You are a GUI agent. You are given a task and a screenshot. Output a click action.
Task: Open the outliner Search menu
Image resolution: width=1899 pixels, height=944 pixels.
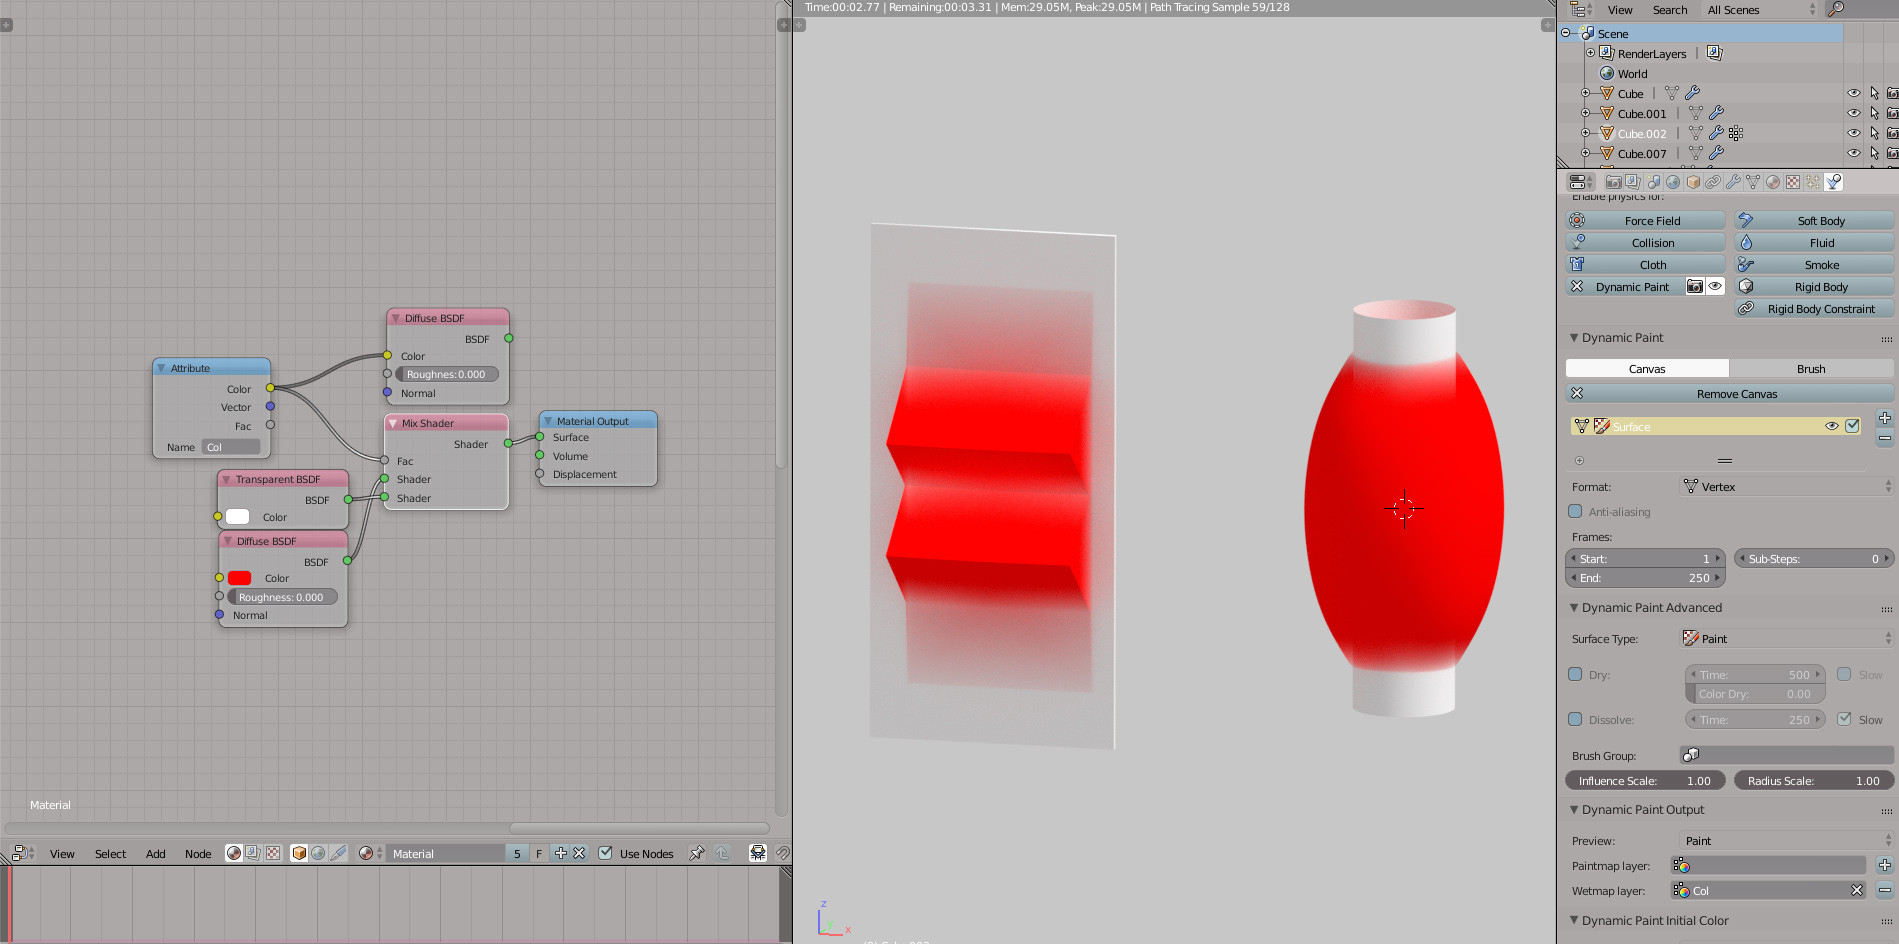coord(1670,10)
